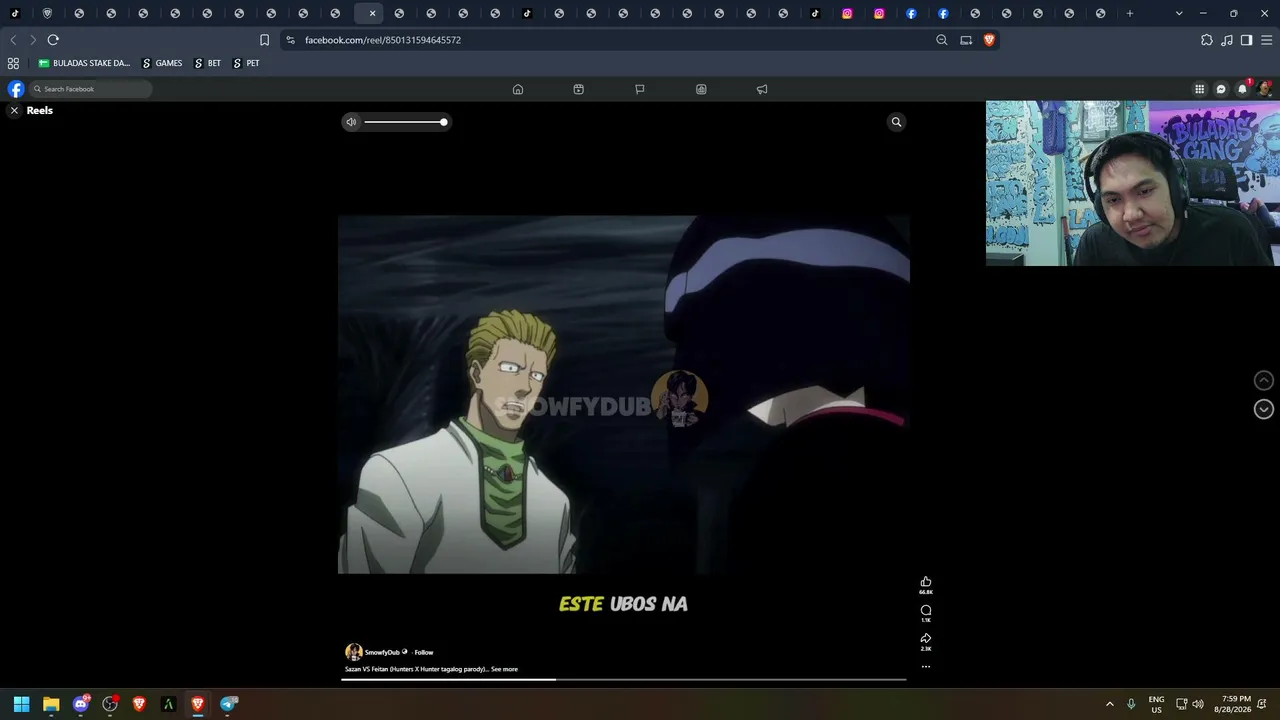Open the reel more options menu
The image size is (1280, 720).
click(x=926, y=667)
